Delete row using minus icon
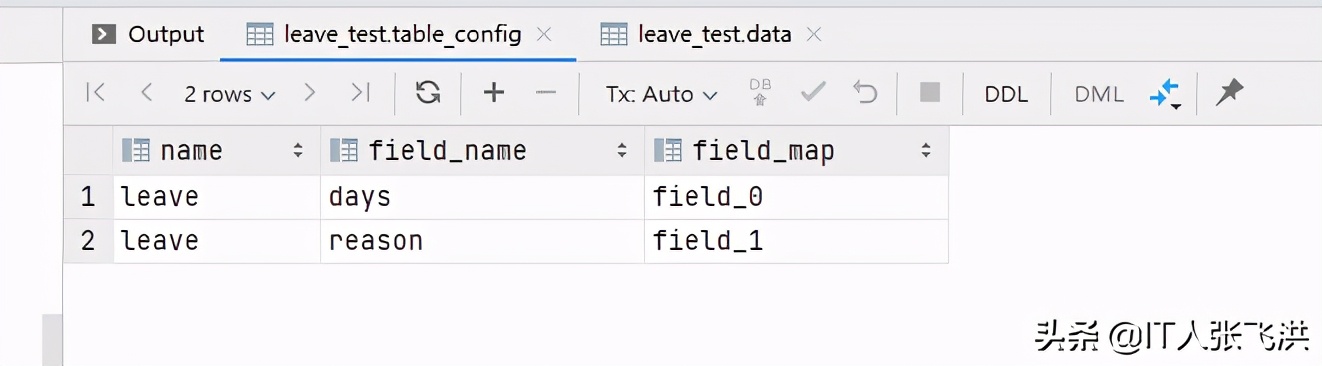1322x366 pixels. pyautogui.click(x=545, y=93)
